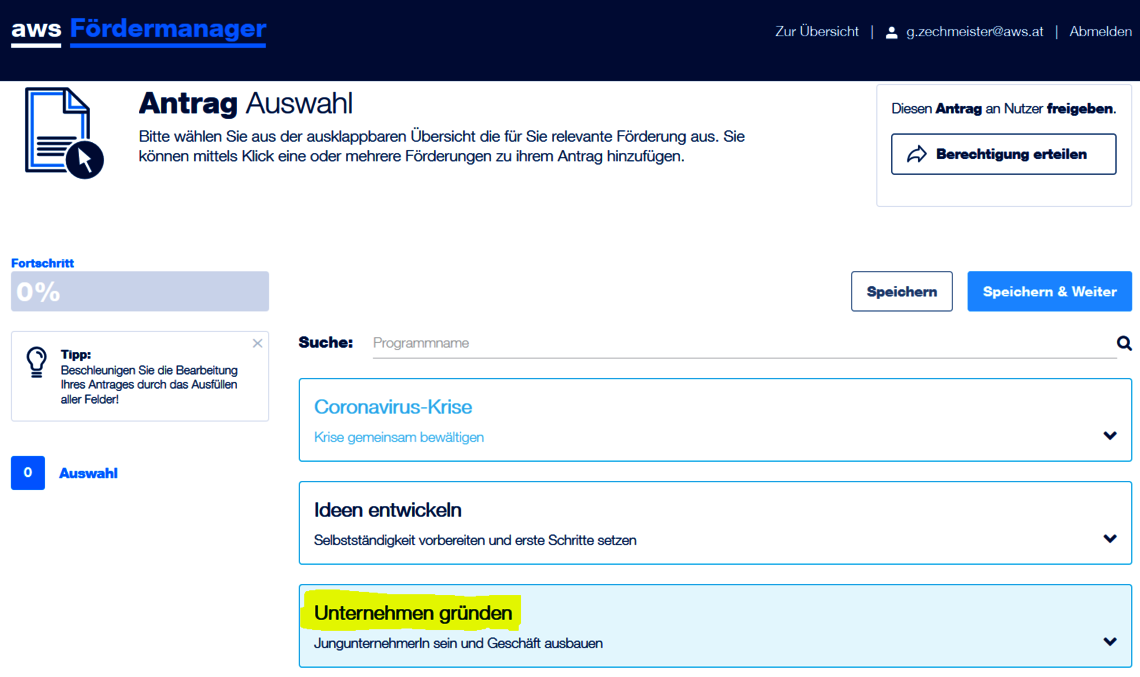Dismiss the Tipp box with X
Image resolution: width=1140 pixels, height=677 pixels.
257,343
